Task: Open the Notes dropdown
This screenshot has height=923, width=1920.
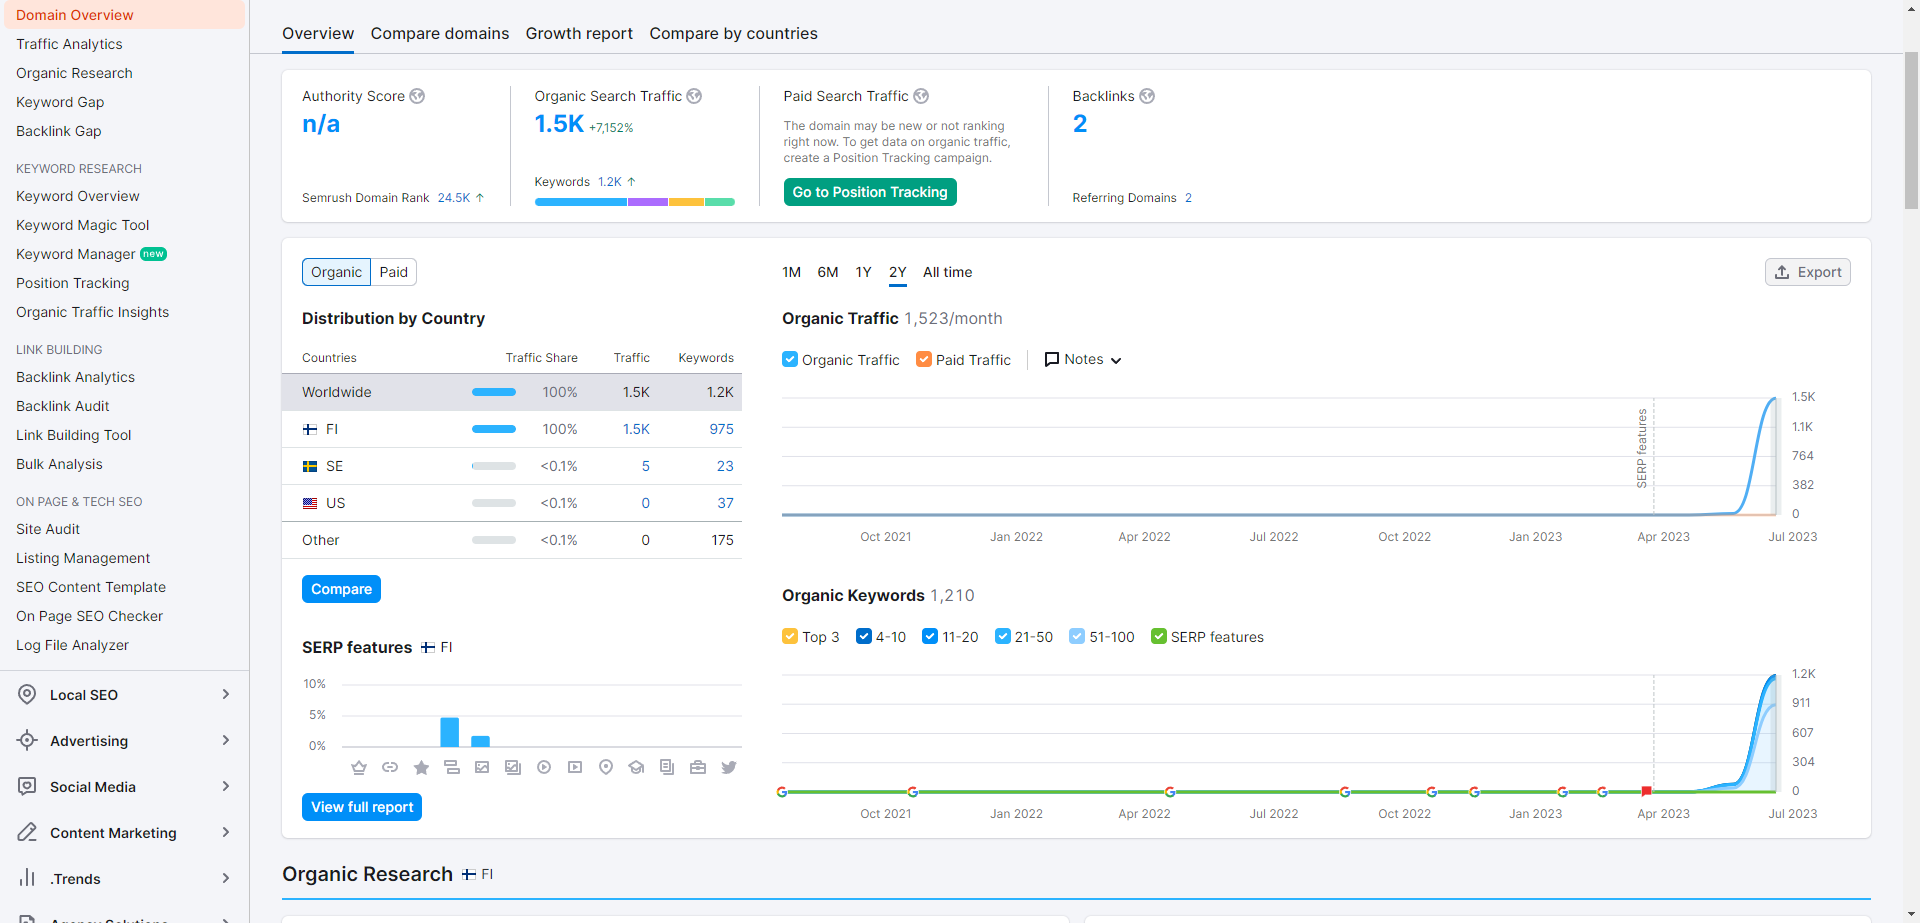Action: 1083,359
